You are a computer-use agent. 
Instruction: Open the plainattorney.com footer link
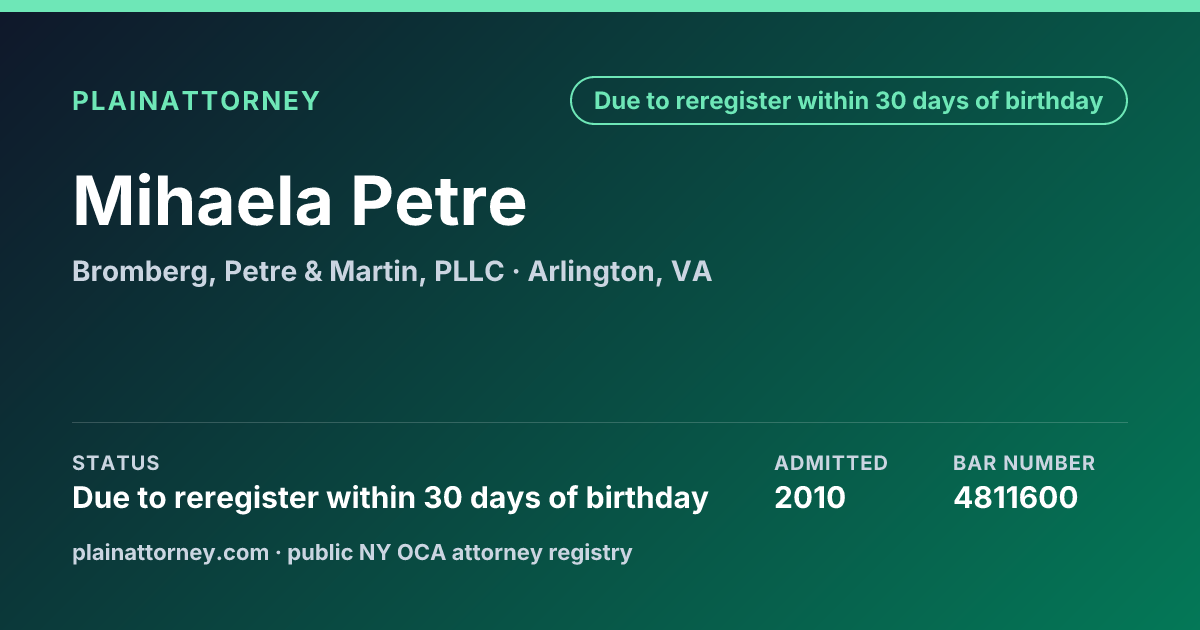click(x=170, y=553)
